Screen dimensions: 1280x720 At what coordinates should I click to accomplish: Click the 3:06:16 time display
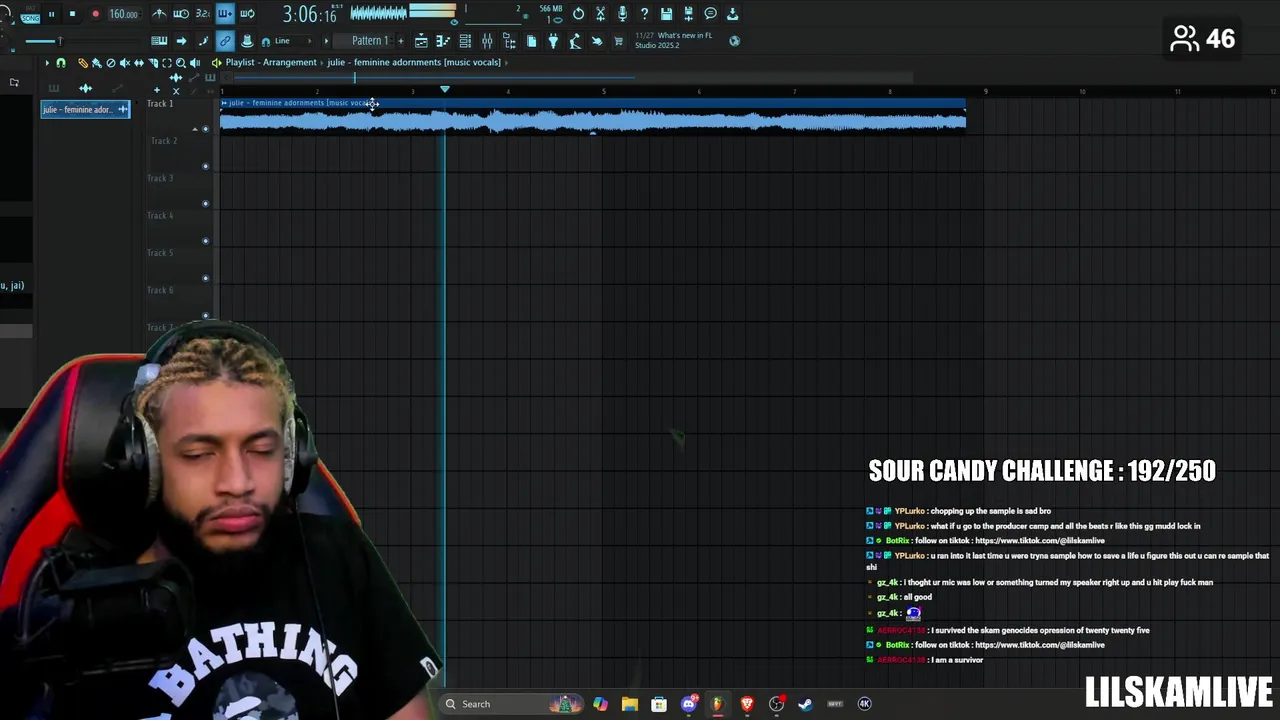click(x=309, y=14)
